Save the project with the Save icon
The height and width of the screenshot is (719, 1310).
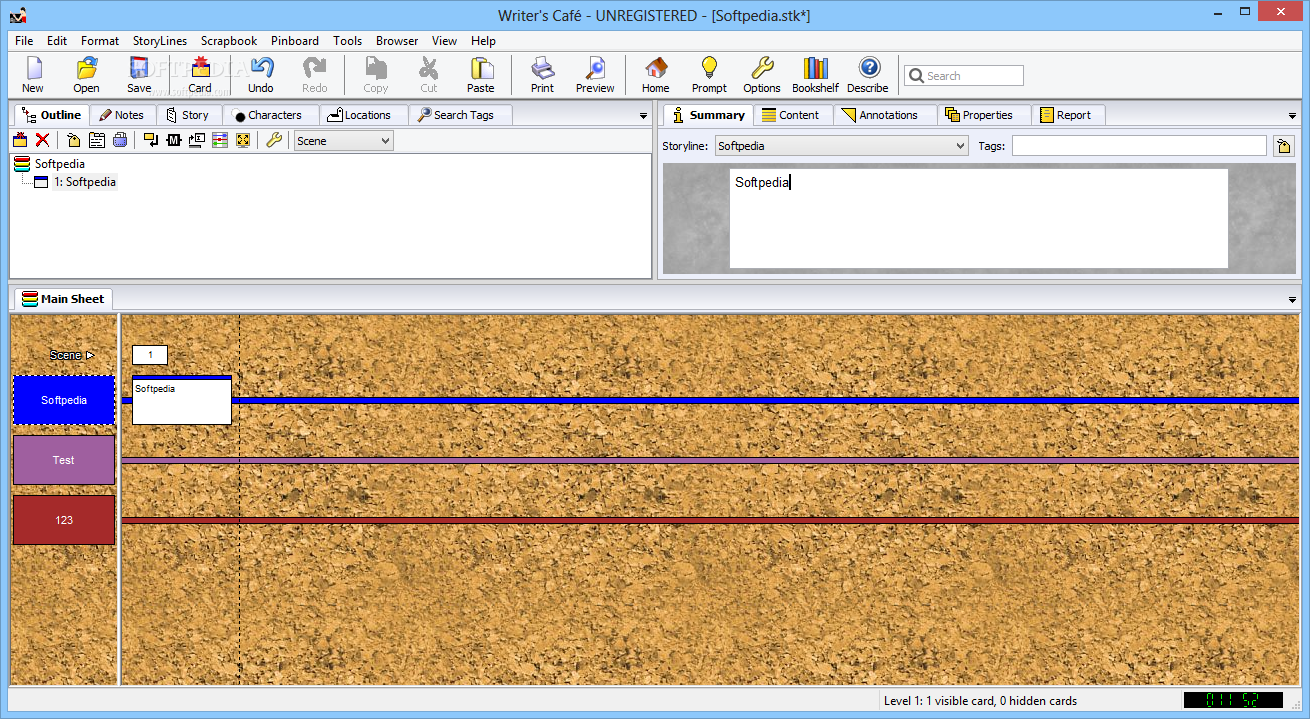pyautogui.click(x=140, y=75)
